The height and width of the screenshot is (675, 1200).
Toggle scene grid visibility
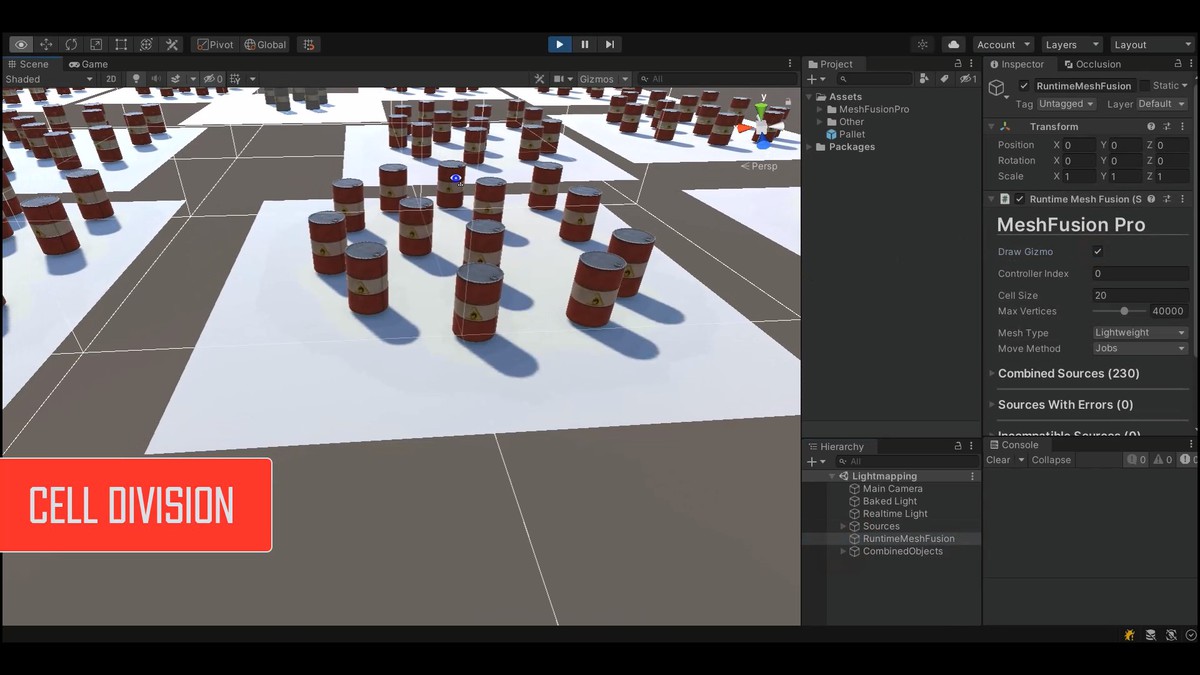coord(235,78)
